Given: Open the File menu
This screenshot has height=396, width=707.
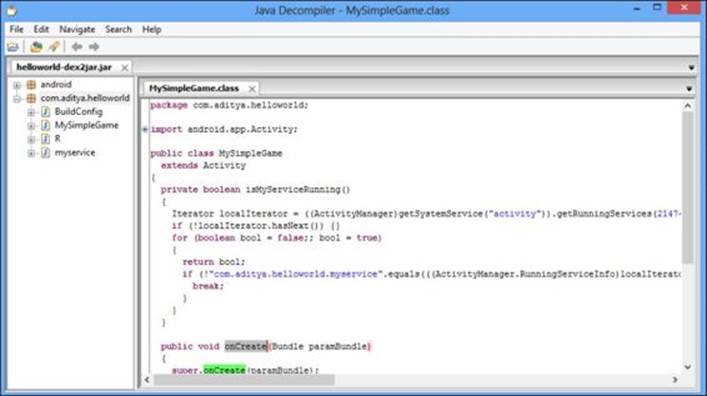Looking at the screenshot, I should tap(16, 29).
